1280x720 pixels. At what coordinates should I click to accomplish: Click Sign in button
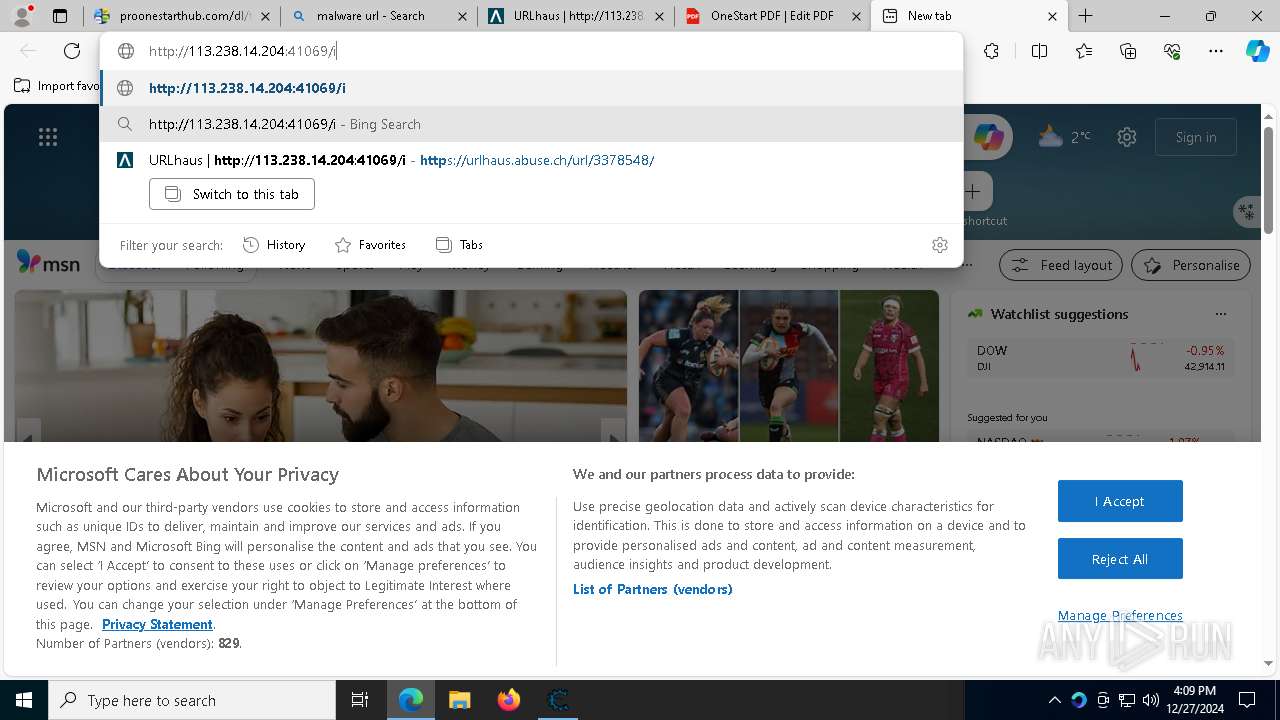click(x=1196, y=137)
